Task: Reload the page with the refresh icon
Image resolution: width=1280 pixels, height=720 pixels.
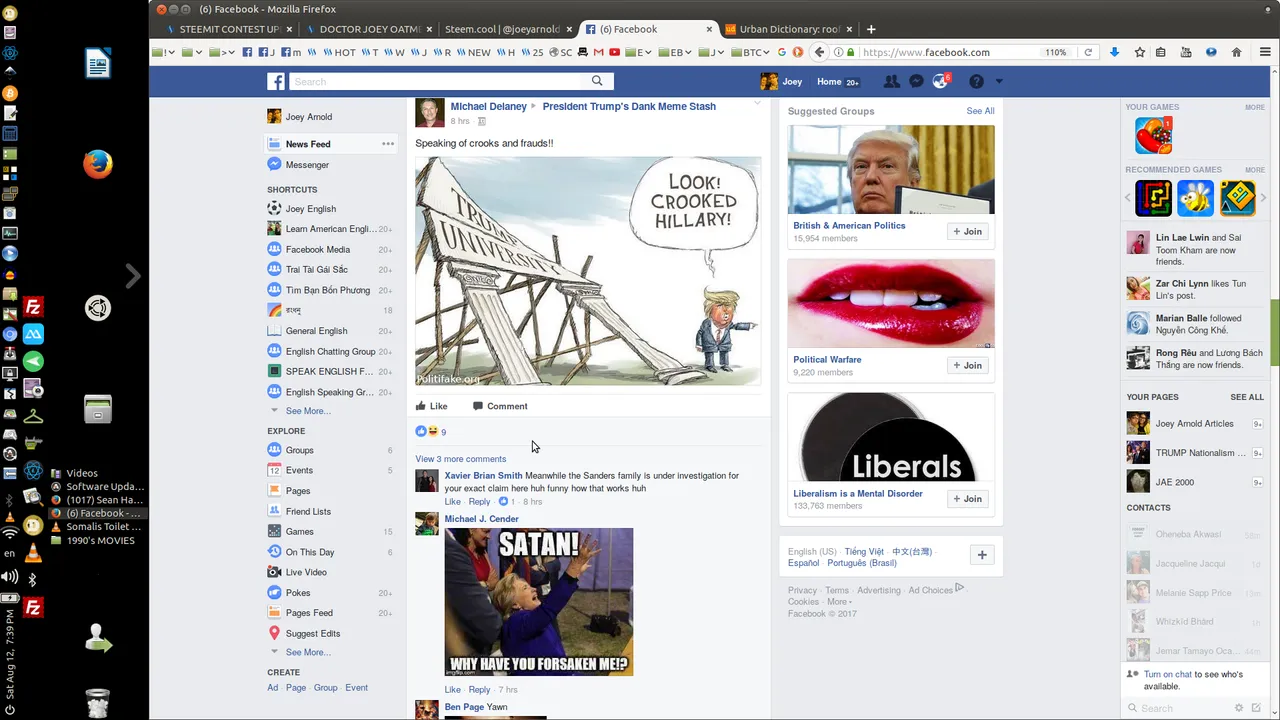Action: (1088, 52)
